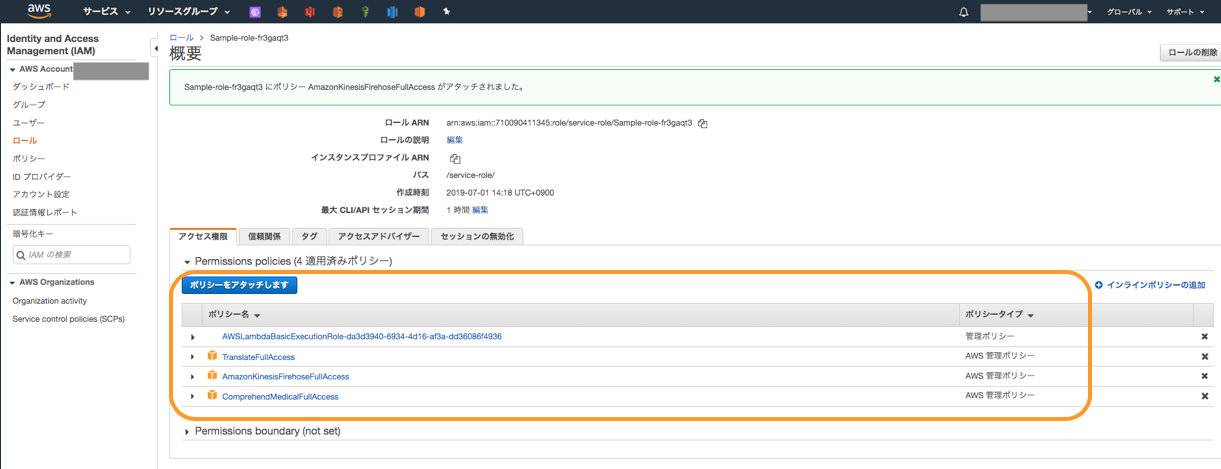This screenshot has height=469, width=1221.
Task: Expand the ComprehendMedicalFullAccess policy row
Action: tap(192, 397)
